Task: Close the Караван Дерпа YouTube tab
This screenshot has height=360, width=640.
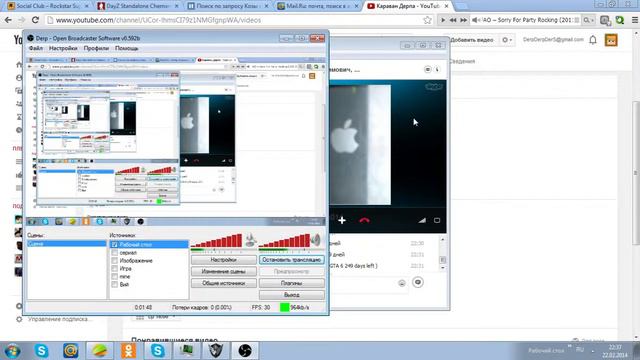Action: tap(446, 6)
